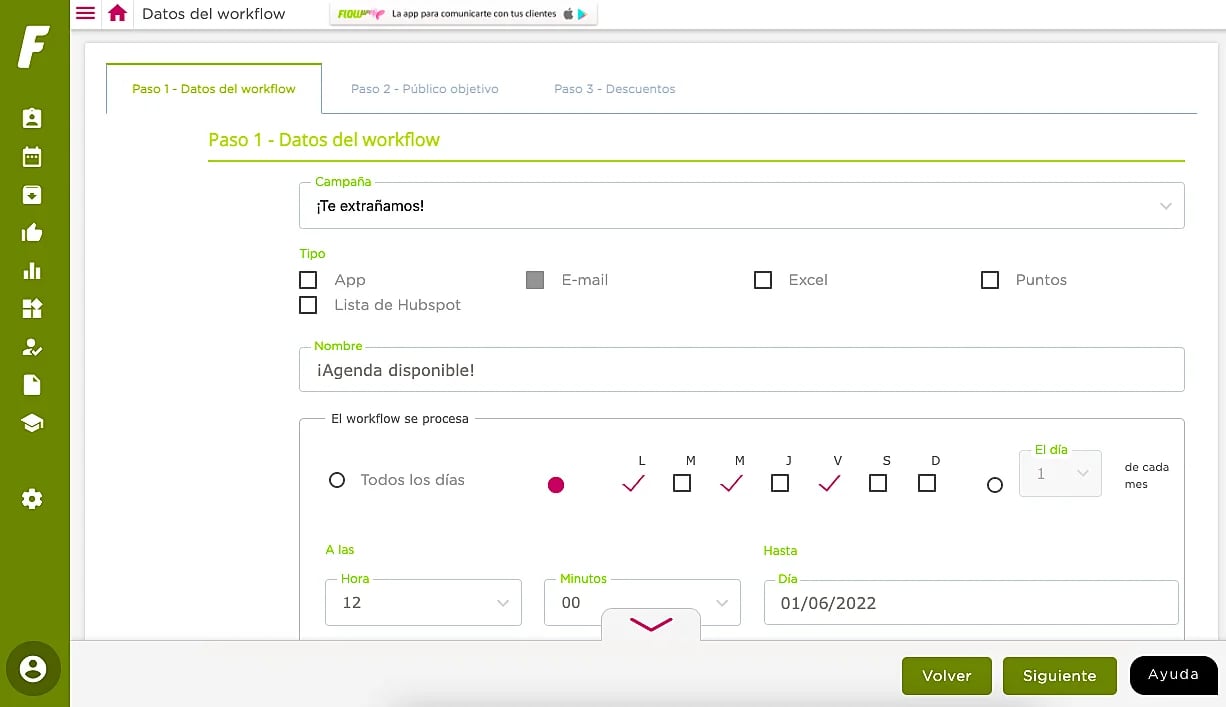1226x707 pixels.
Task: Expand the bottom chevron panel handle
Action: (x=651, y=625)
